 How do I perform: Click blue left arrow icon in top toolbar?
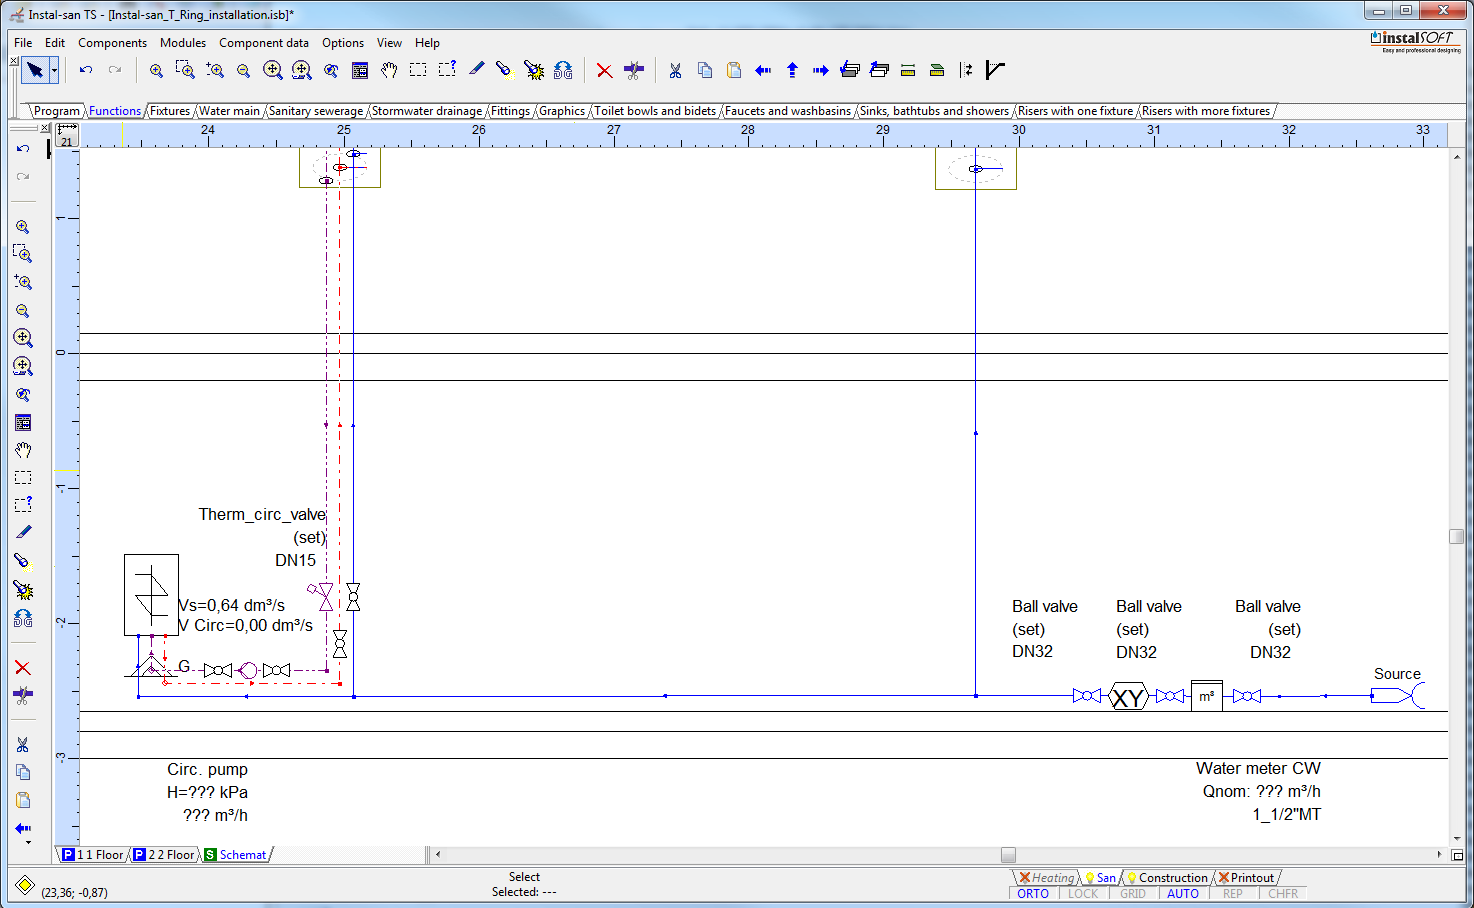(762, 70)
